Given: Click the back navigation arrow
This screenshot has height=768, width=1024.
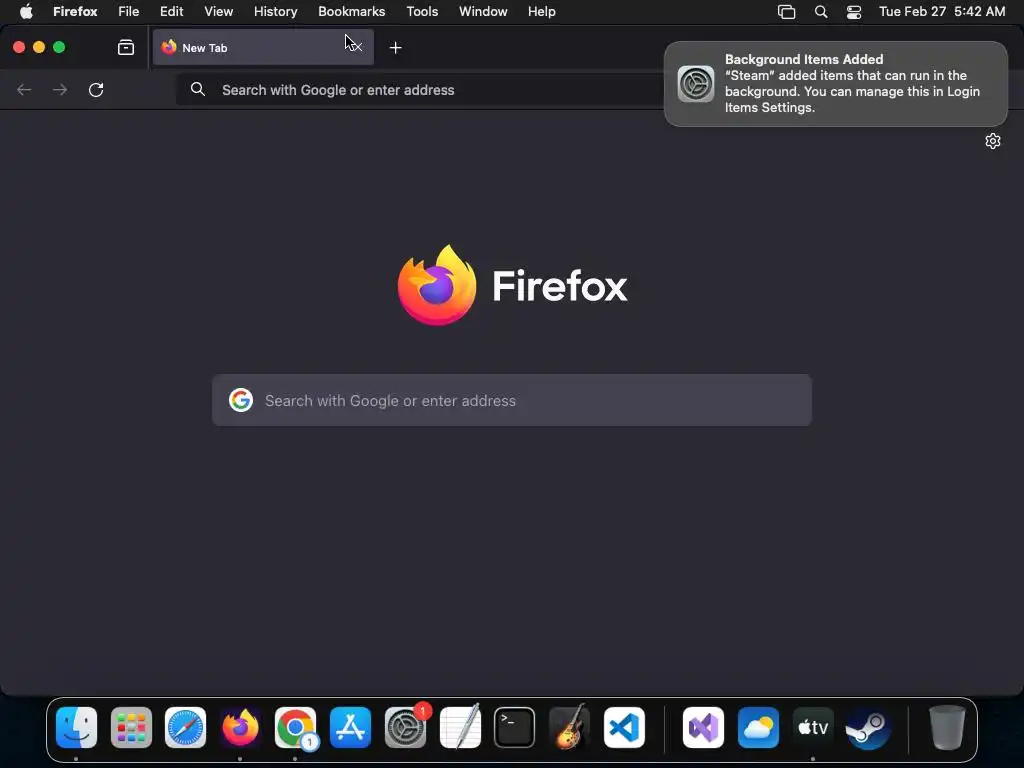Looking at the screenshot, I should 24,89.
